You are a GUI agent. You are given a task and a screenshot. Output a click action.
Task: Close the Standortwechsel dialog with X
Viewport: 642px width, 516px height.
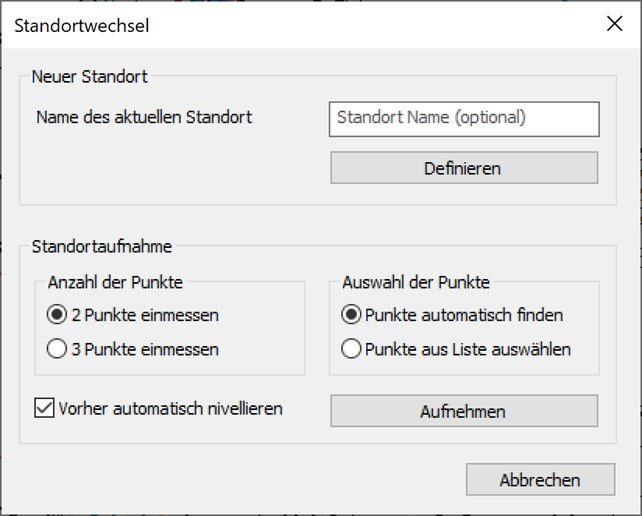point(614,24)
